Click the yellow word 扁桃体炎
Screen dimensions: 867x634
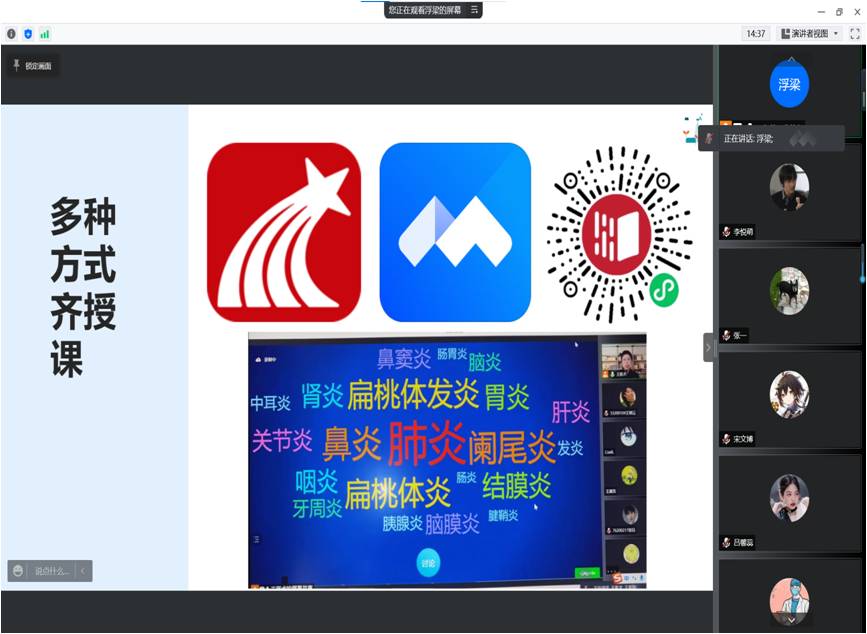click(x=398, y=493)
